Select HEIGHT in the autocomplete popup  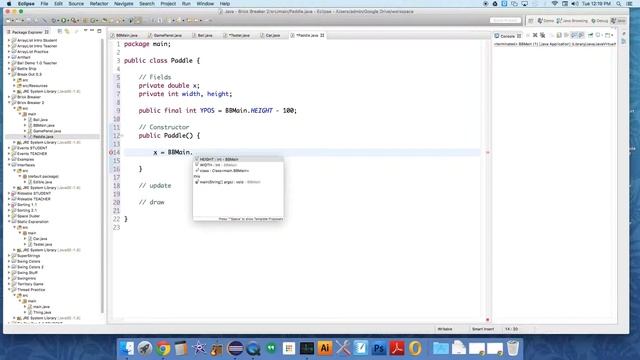(238, 159)
